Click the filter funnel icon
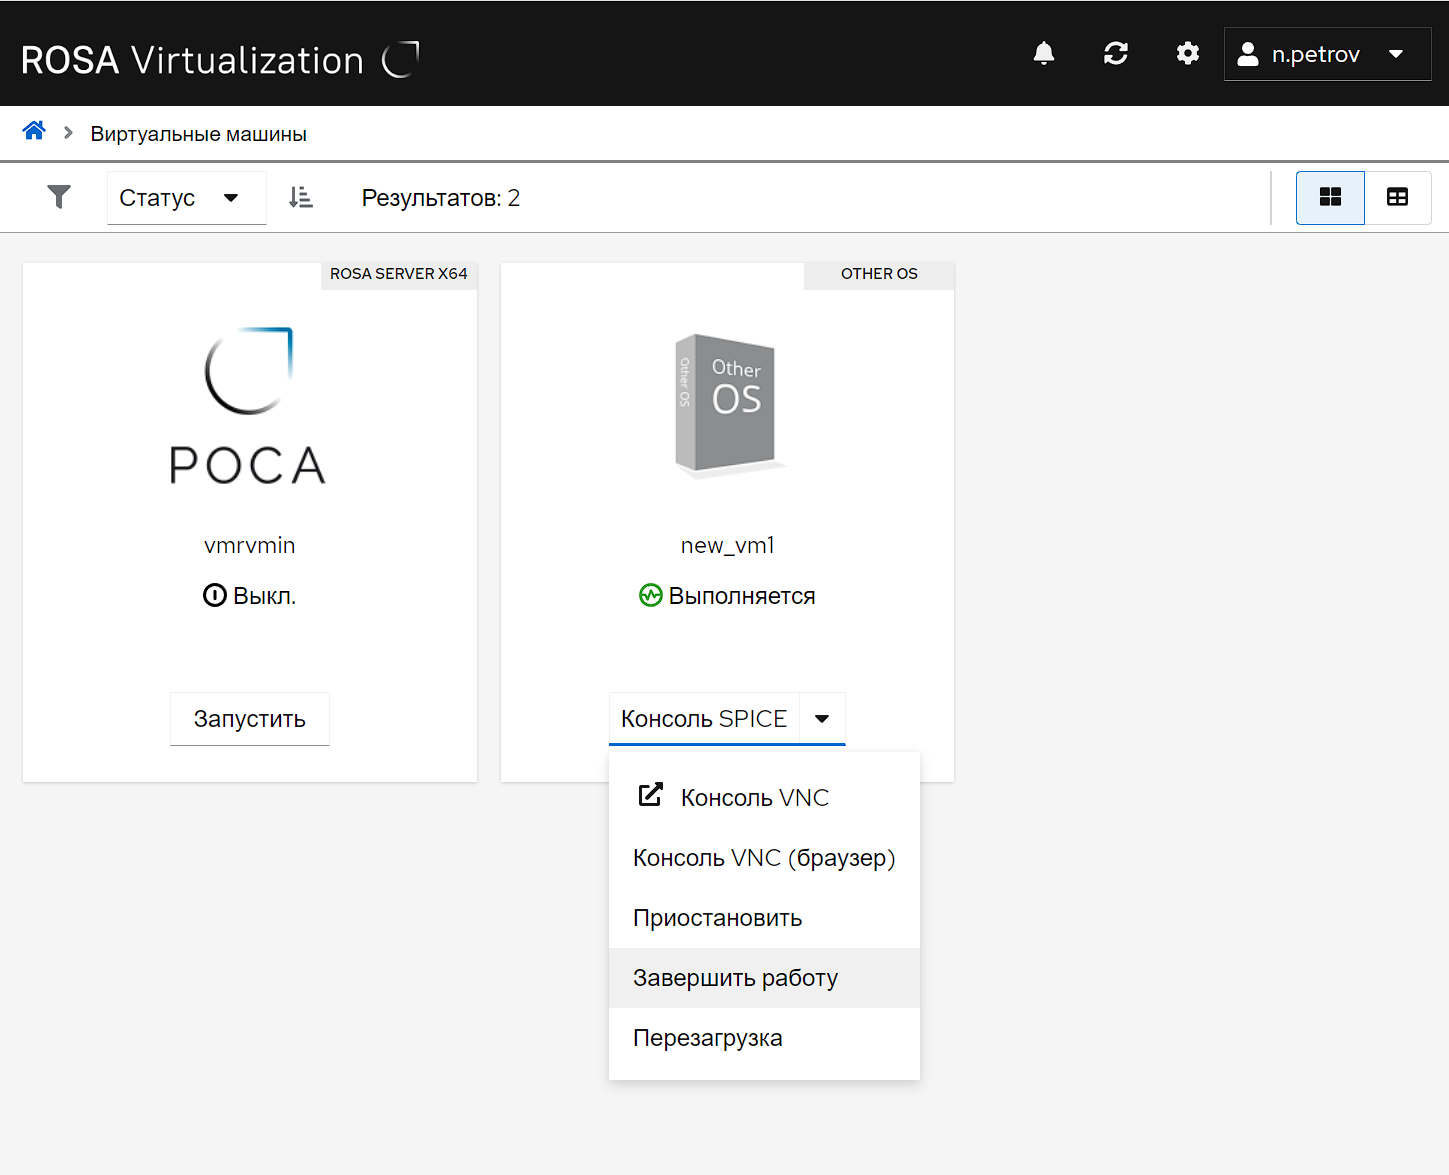Image resolution: width=1449 pixels, height=1175 pixels. click(x=59, y=197)
